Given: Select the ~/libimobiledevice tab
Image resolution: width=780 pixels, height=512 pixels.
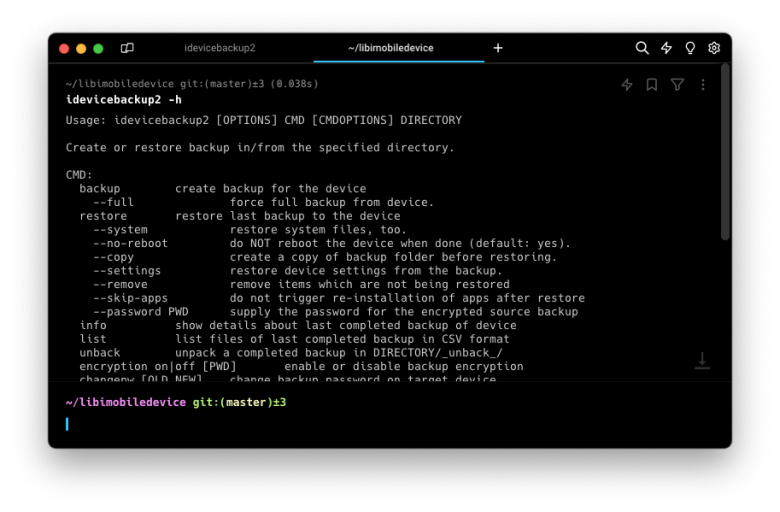Looking at the screenshot, I should click(x=390, y=48).
